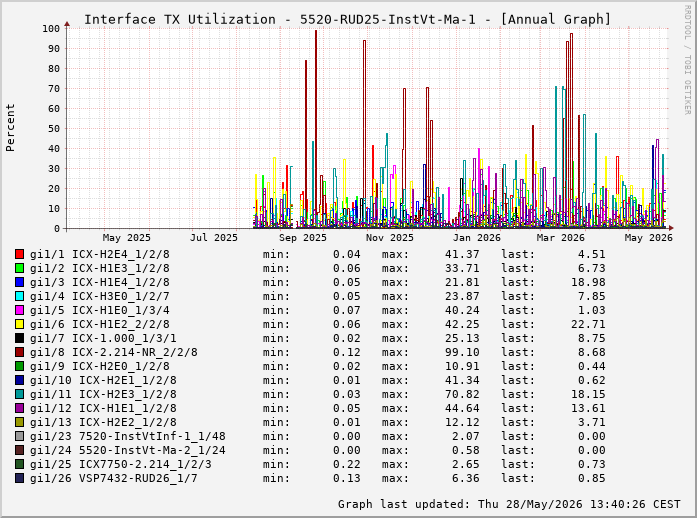Viewport: 697px width, 518px height.
Task: Select the gi1/13 ICX-H2E2_1/2/8 label
Action: (x=103, y=422)
